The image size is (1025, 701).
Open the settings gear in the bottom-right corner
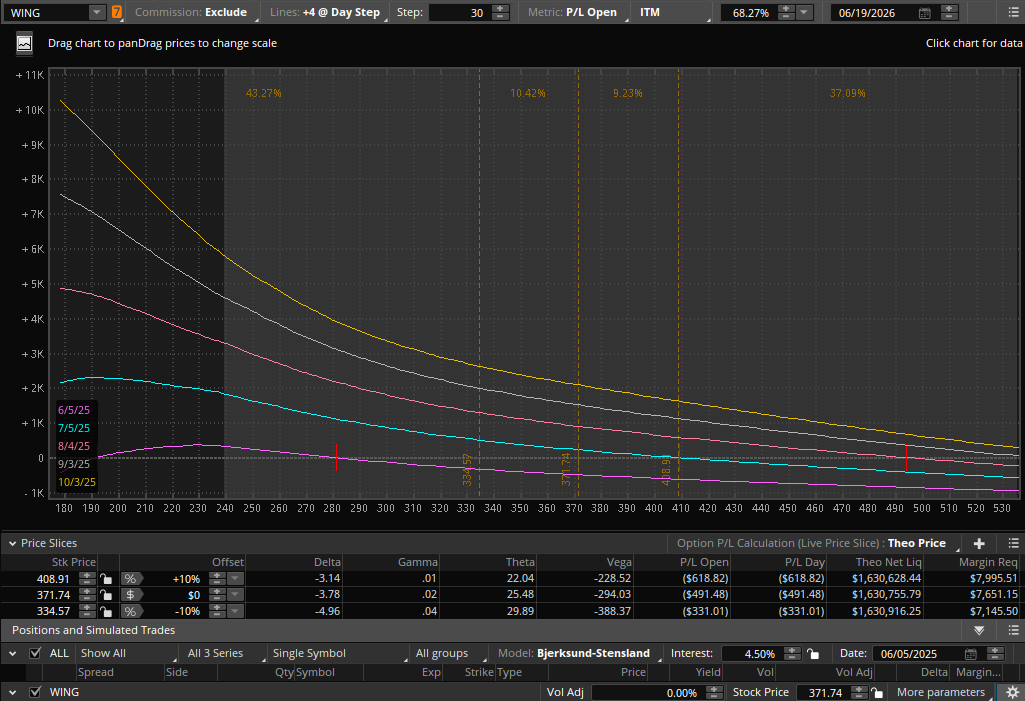click(1012, 691)
